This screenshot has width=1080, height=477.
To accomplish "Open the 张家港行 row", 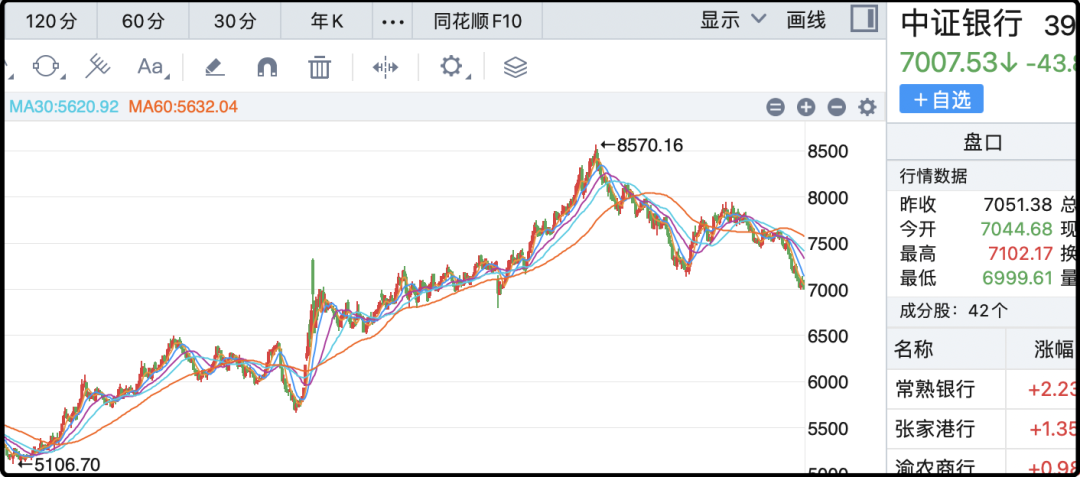I will pos(982,428).
